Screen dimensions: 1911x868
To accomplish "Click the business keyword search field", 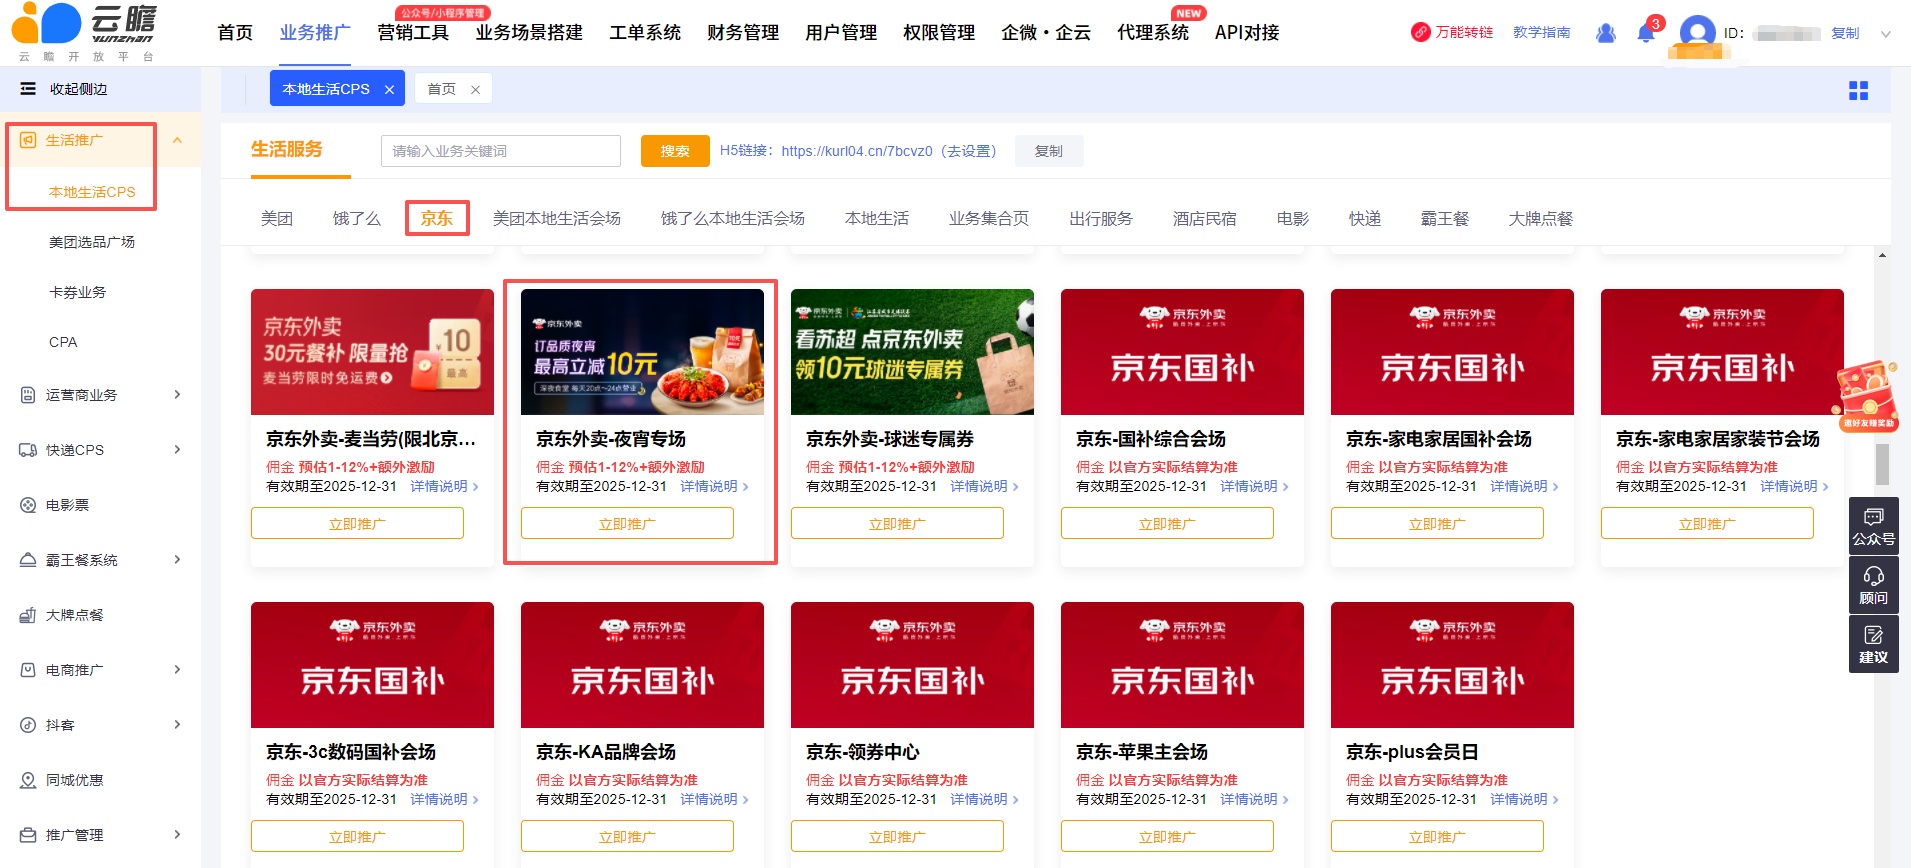I will [500, 151].
